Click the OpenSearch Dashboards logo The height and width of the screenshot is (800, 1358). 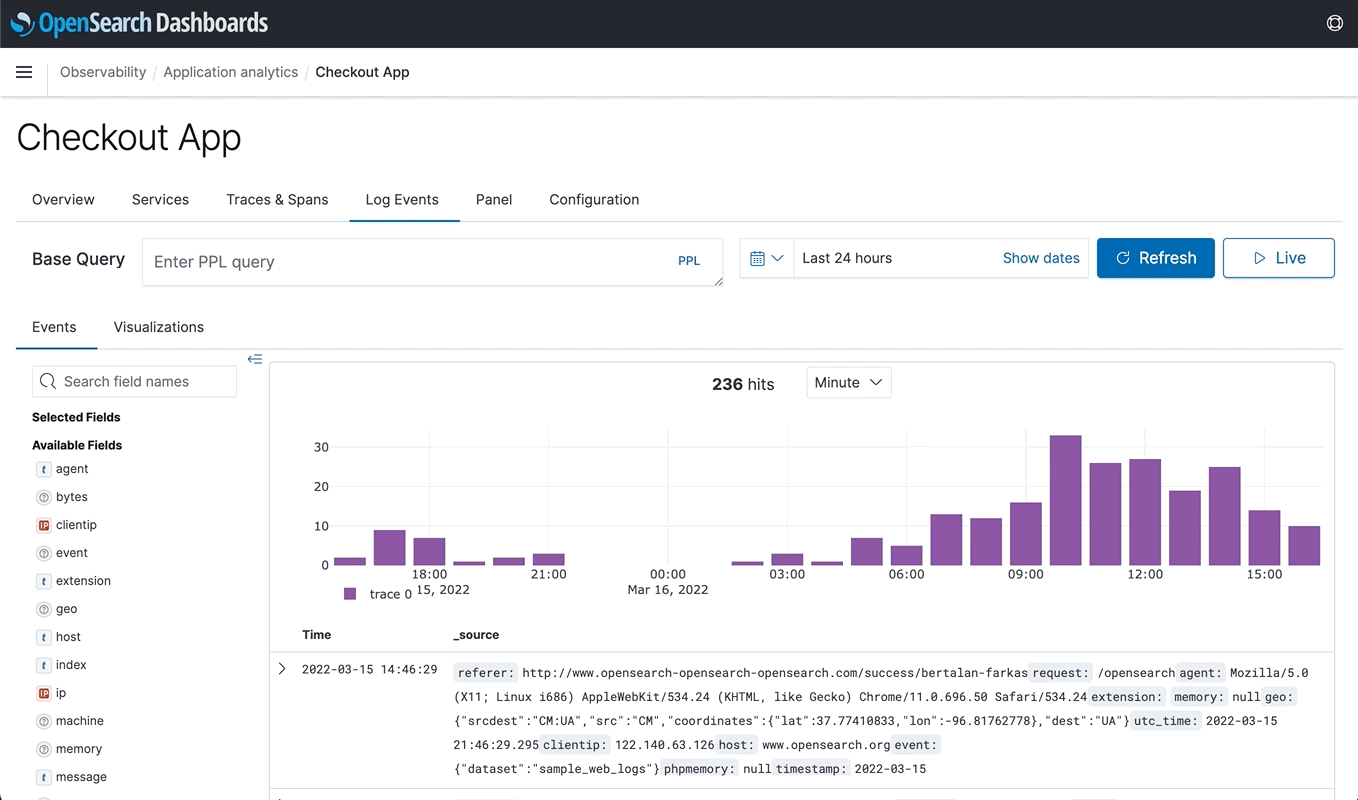pos(140,23)
